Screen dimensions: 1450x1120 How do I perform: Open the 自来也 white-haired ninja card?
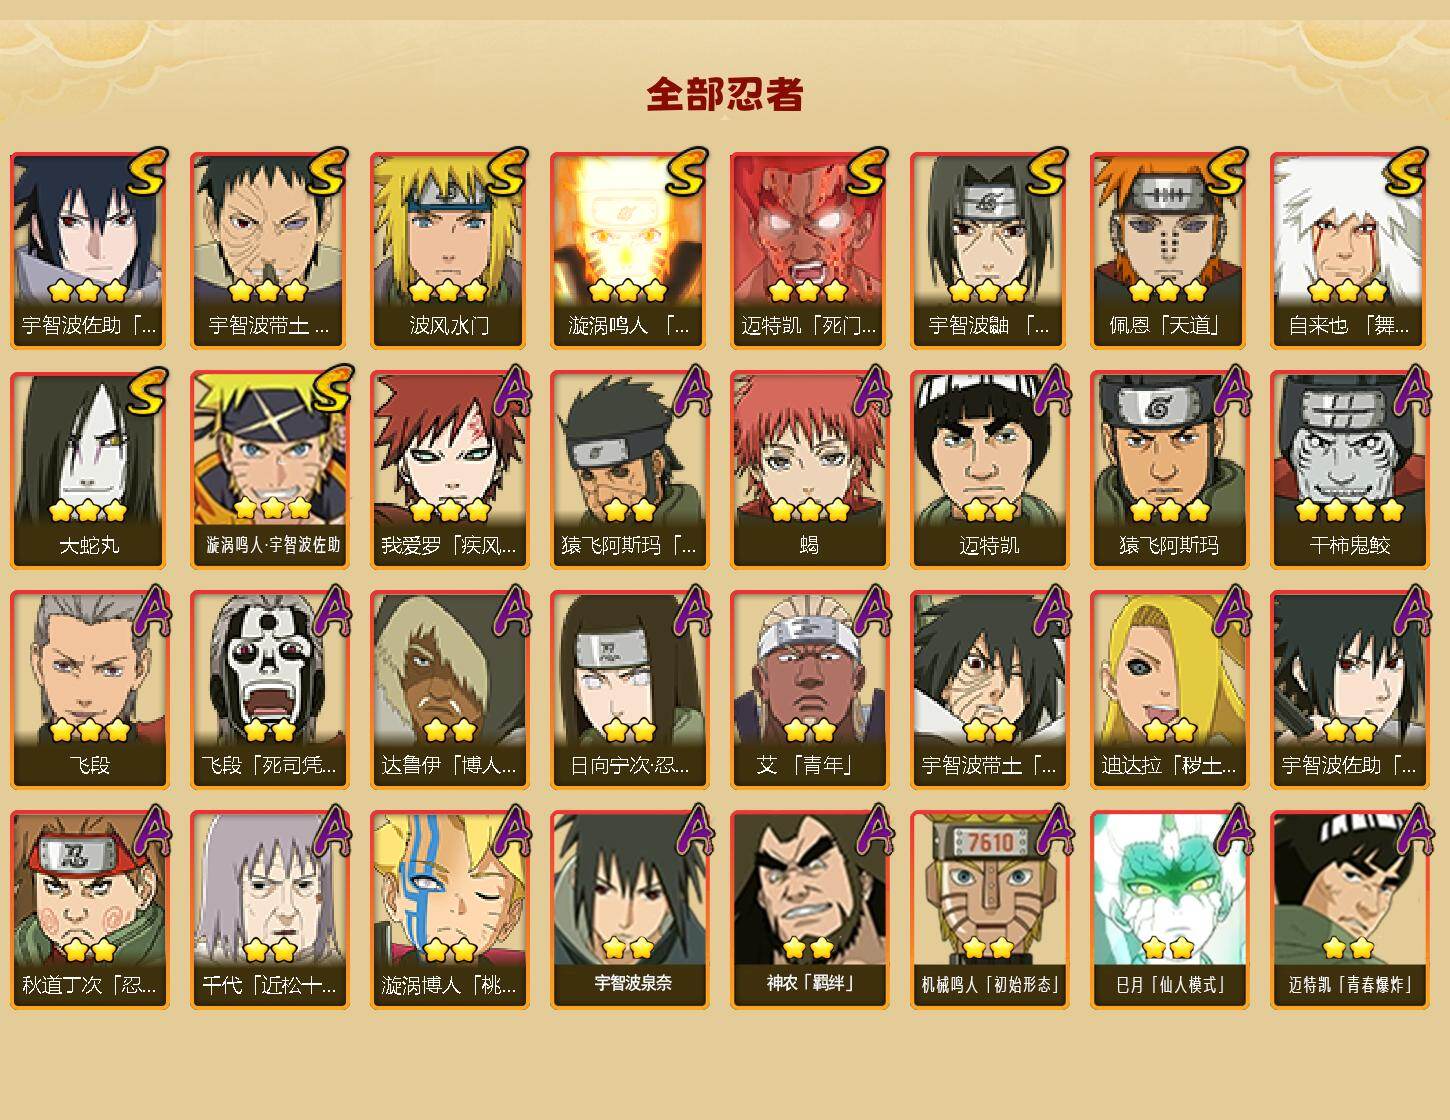pyautogui.click(x=1349, y=250)
